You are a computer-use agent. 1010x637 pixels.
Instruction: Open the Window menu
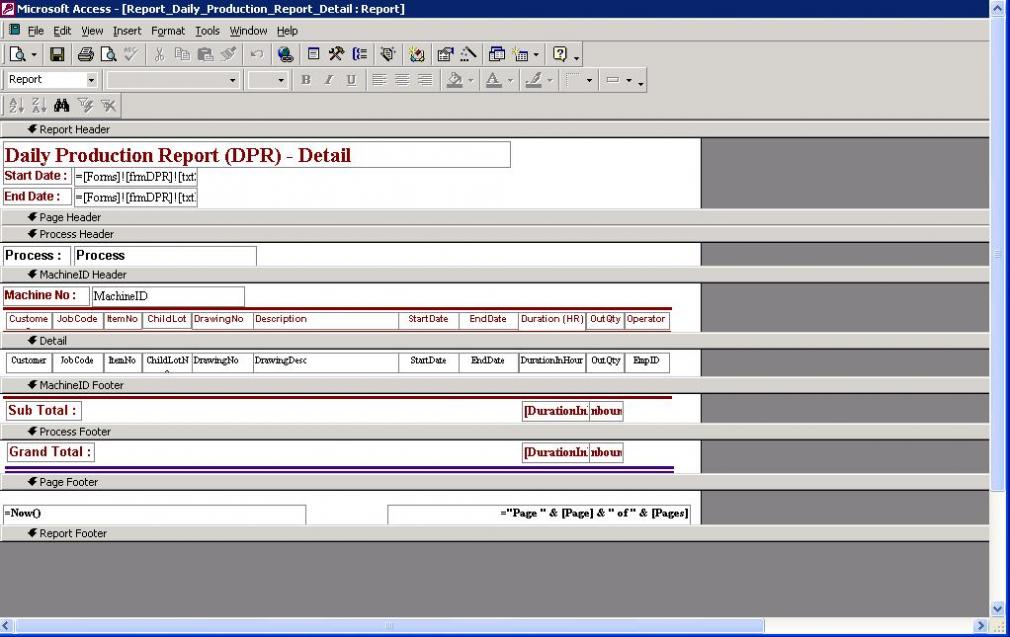click(x=248, y=31)
